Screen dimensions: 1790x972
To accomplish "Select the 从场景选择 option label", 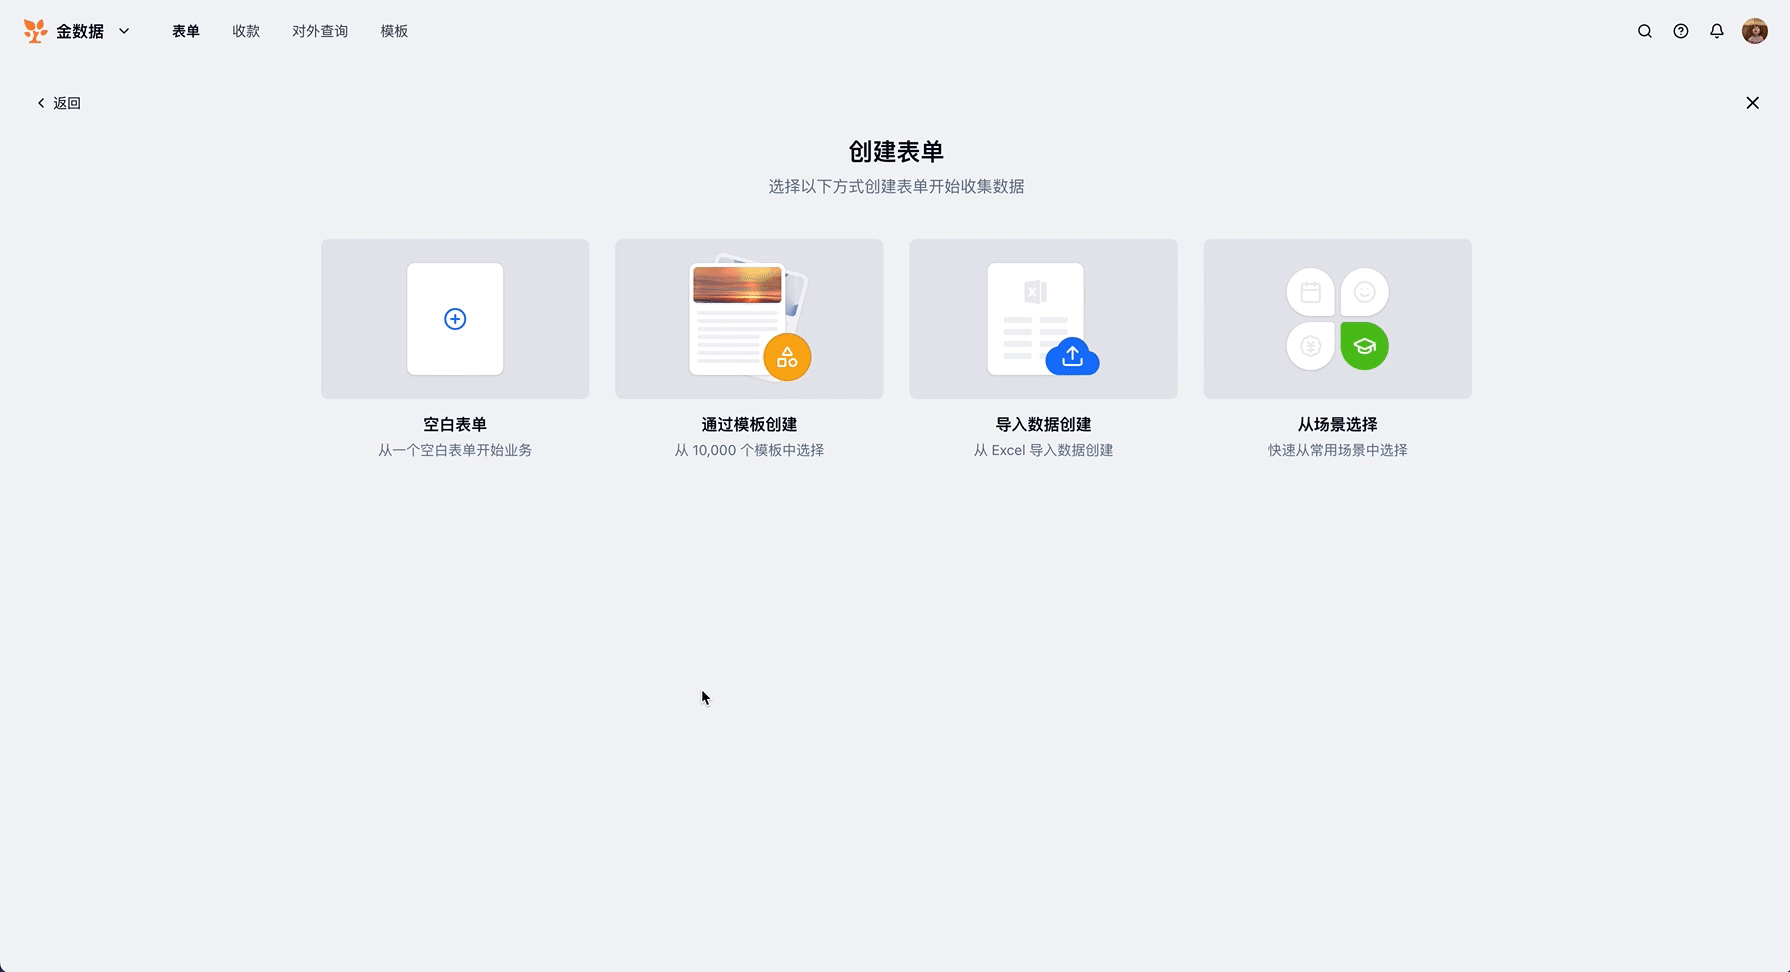I will coord(1337,424).
